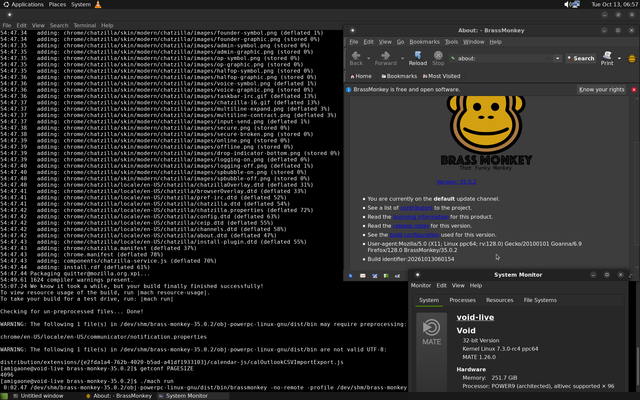Open the Mail component in status bar
Image resolution: width=640 pixels, height=400 pixels.
pyautogui.click(x=362, y=276)
